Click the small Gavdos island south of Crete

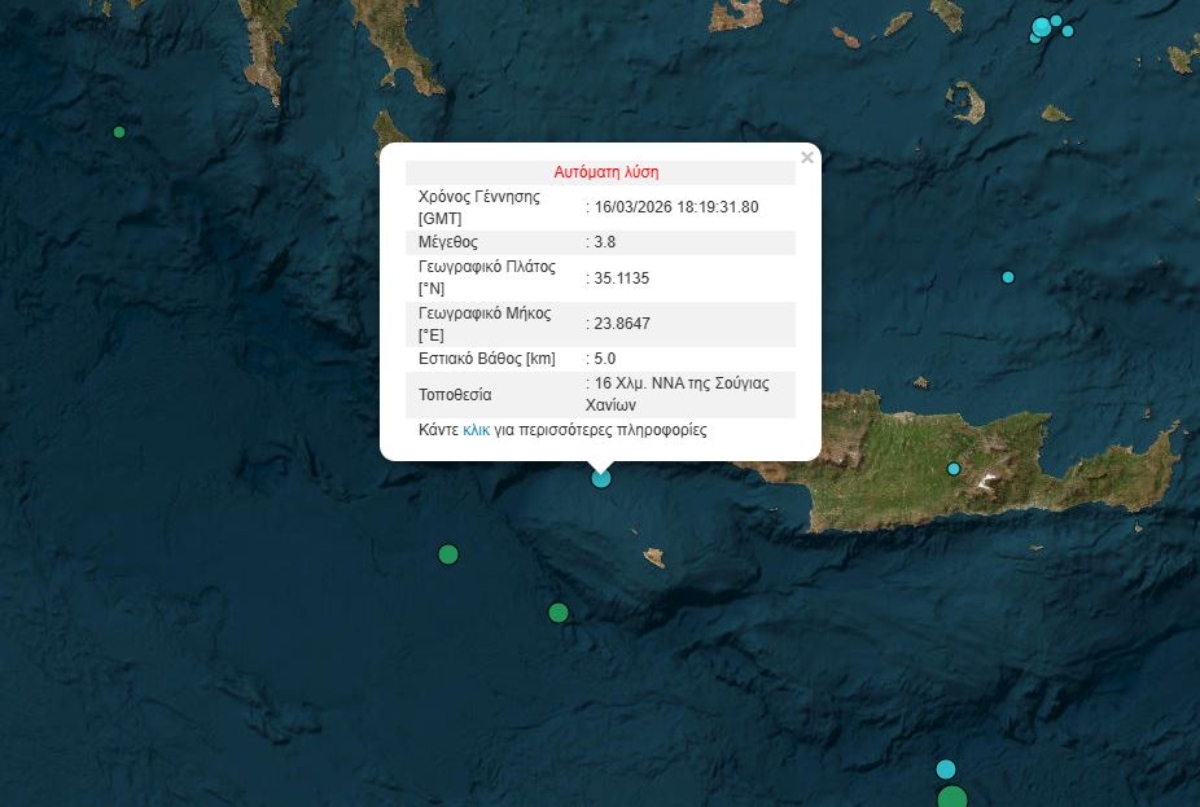(x=654, y=557)
